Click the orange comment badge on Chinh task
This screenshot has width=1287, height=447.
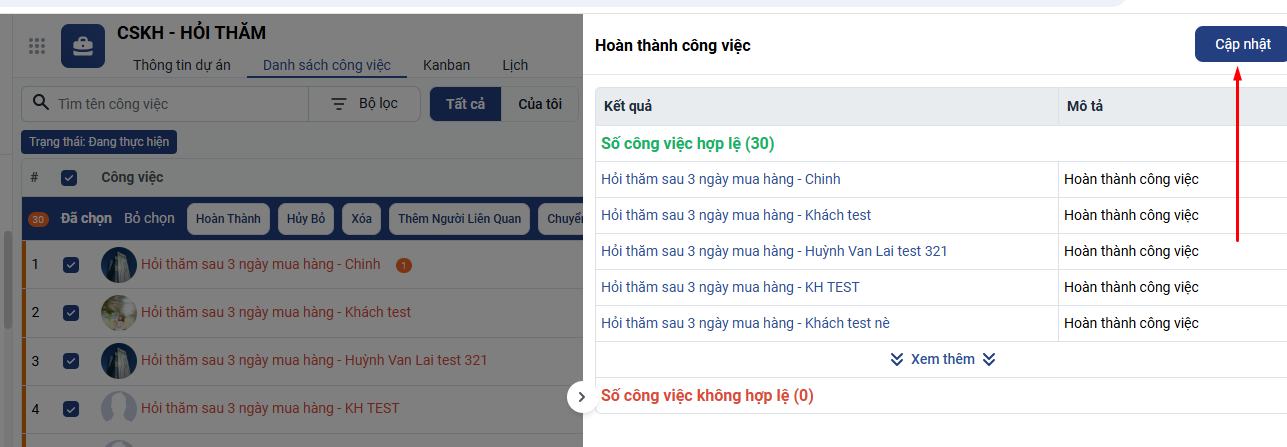pyautogui.click(x=404, y=265)
